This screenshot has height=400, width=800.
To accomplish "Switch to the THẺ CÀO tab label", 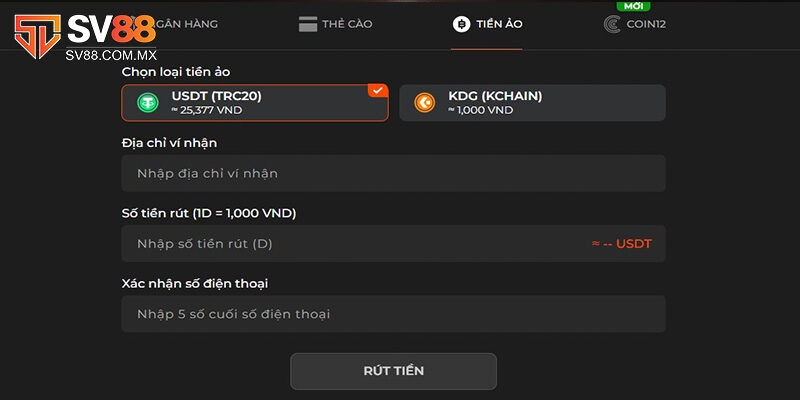I will pos(347,24).
